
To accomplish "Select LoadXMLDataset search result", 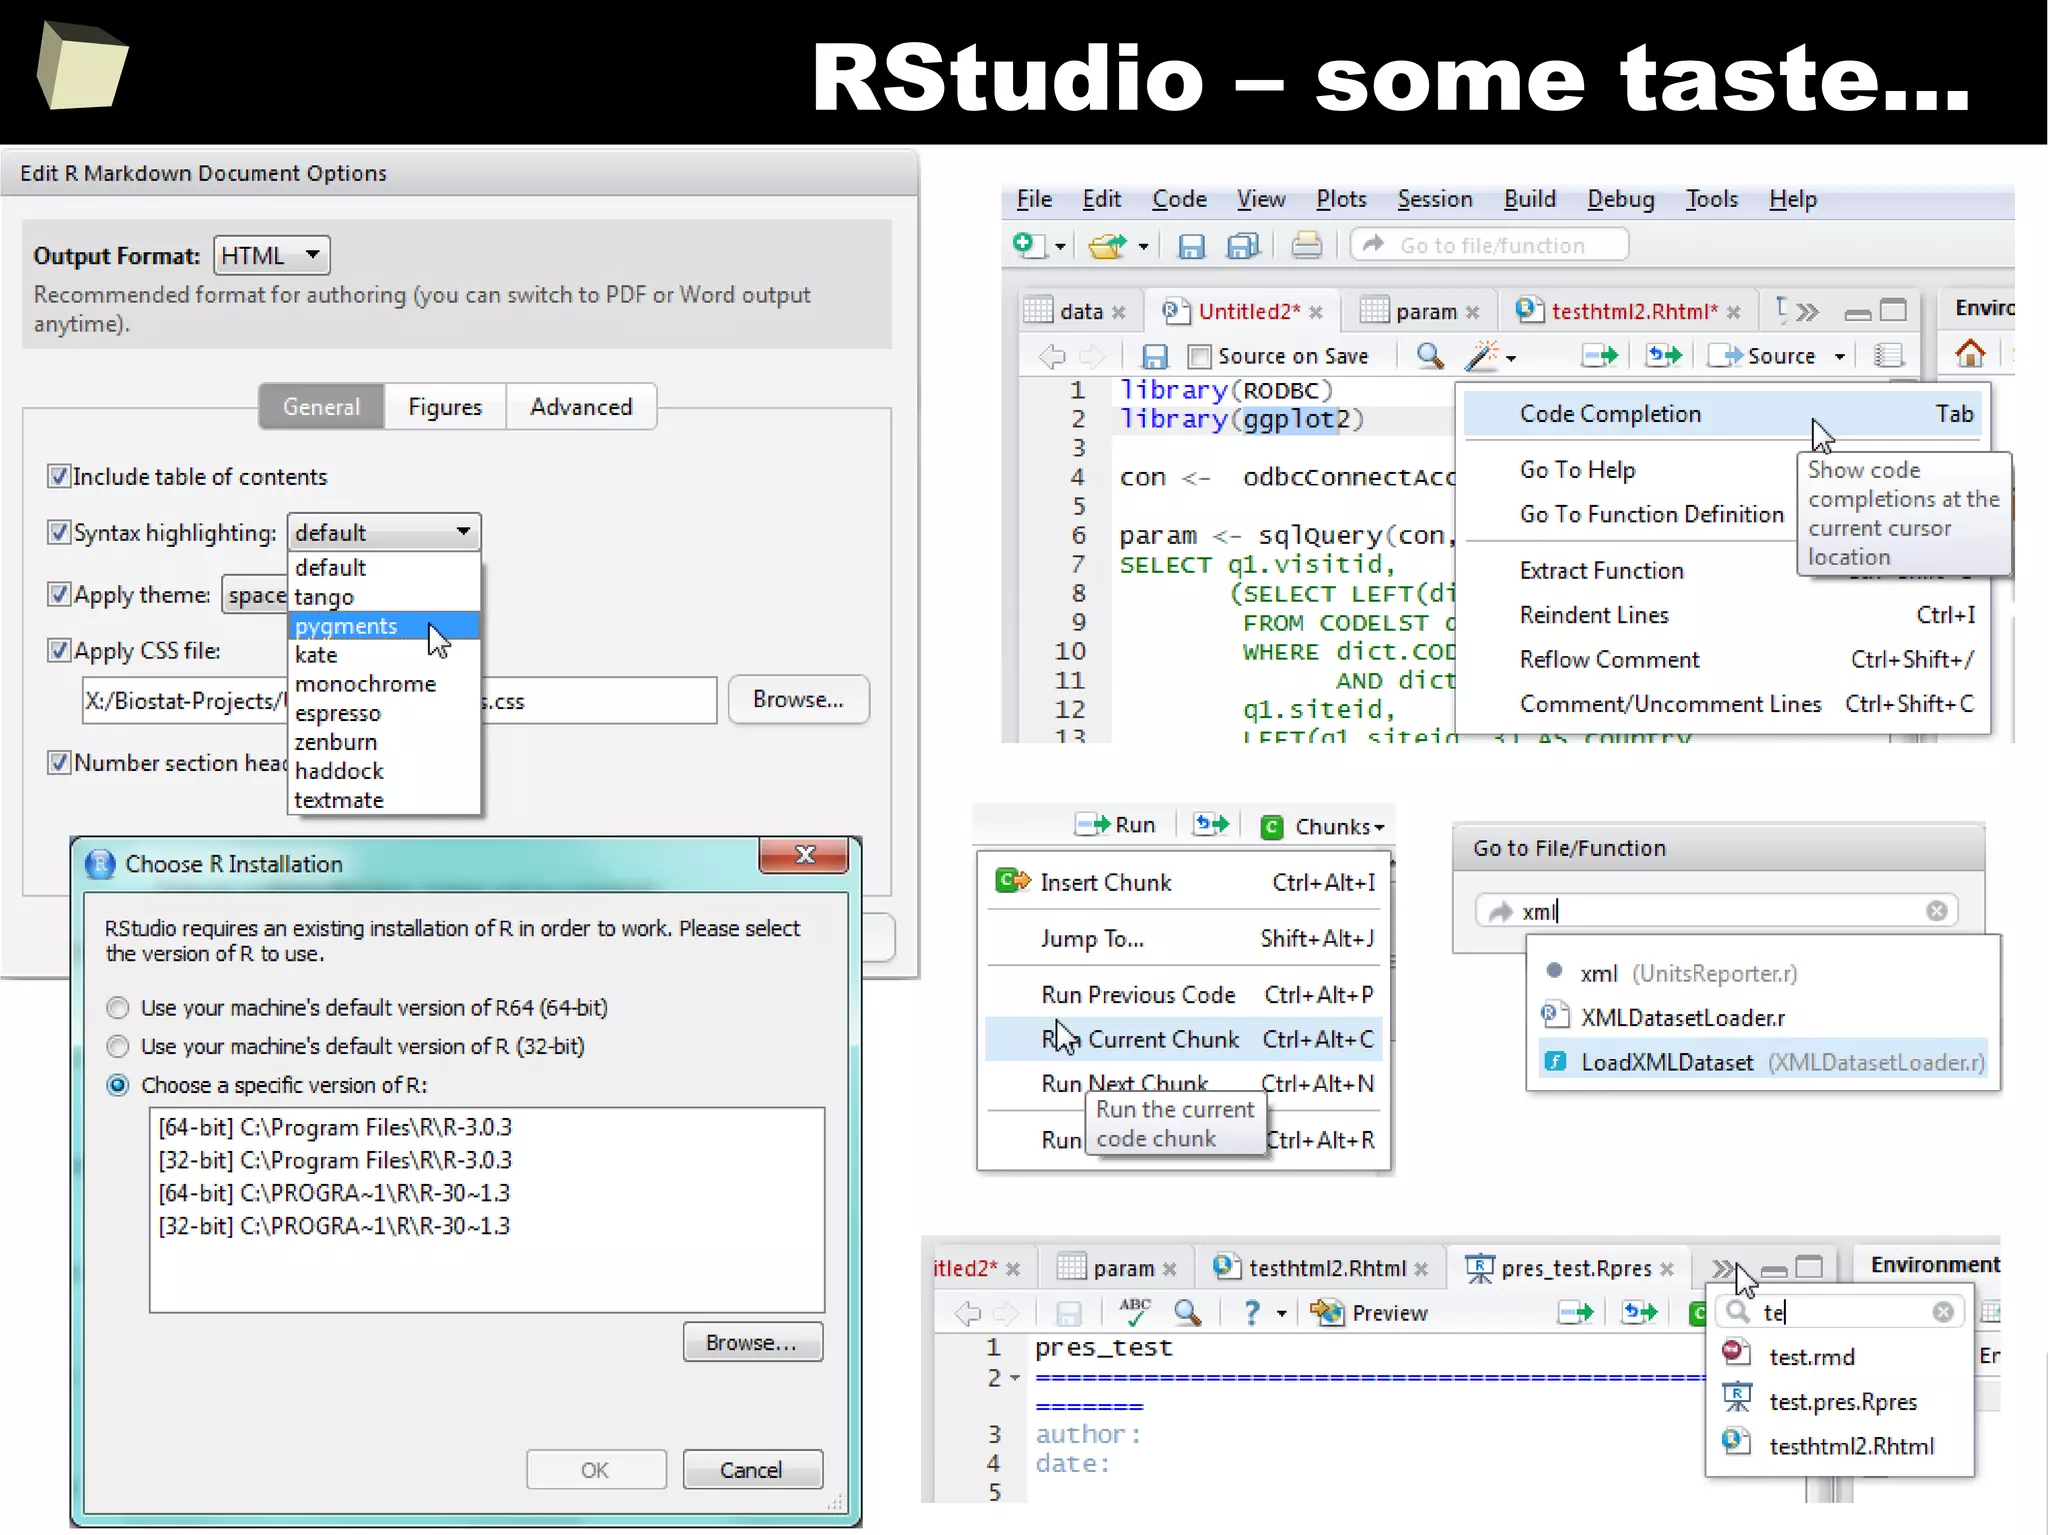I will 1762,1062.
